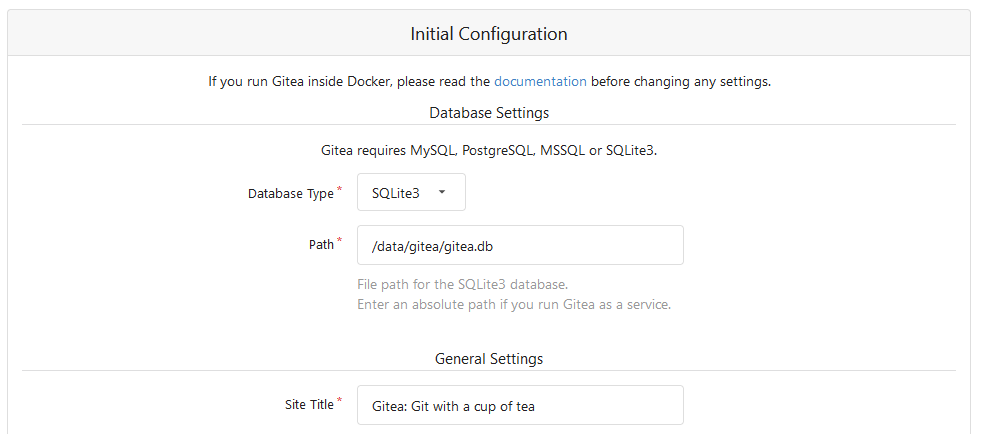Viewport: 987px width, 434px height.
Task: Click the Initial Configuration header
Action: 489,34
